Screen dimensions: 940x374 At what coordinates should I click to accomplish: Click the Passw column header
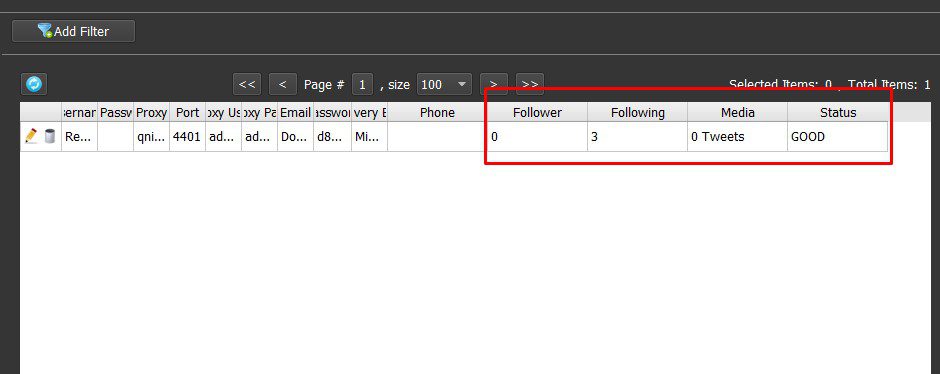(x=116, y=113)
